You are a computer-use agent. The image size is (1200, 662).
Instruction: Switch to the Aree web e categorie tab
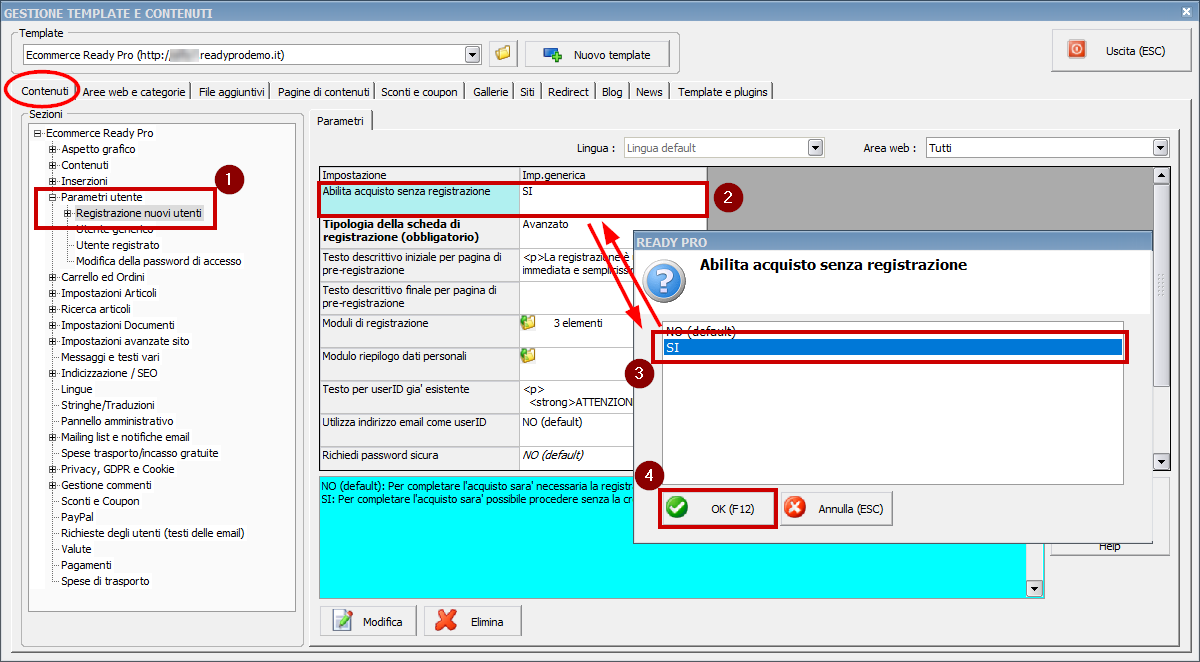coord(134,92)
